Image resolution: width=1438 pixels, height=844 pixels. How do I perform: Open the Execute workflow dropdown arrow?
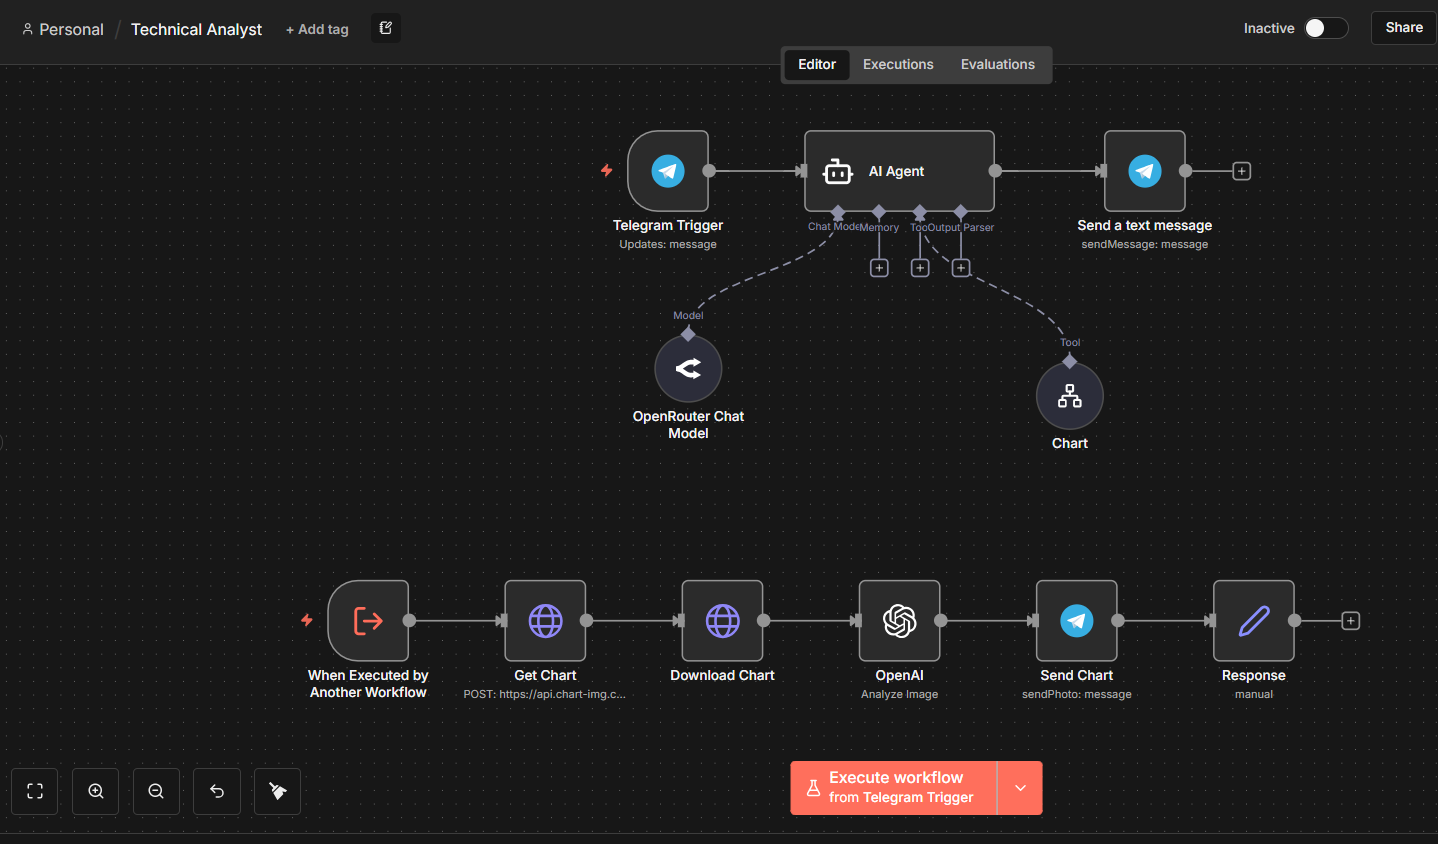coord(1020,788)
